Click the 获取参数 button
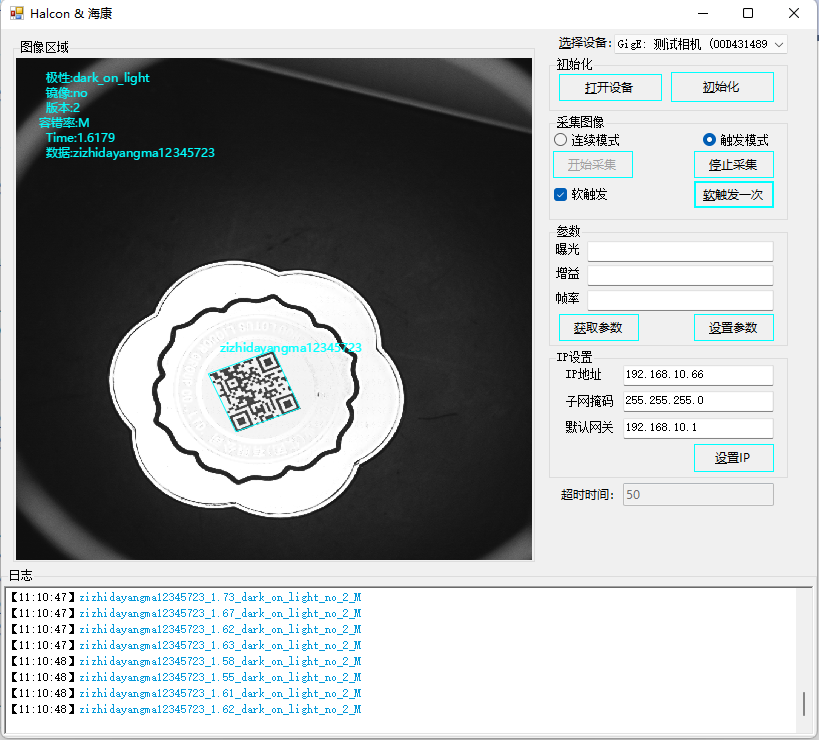This screenshot has height=740, width=819. tap(598, 328)
